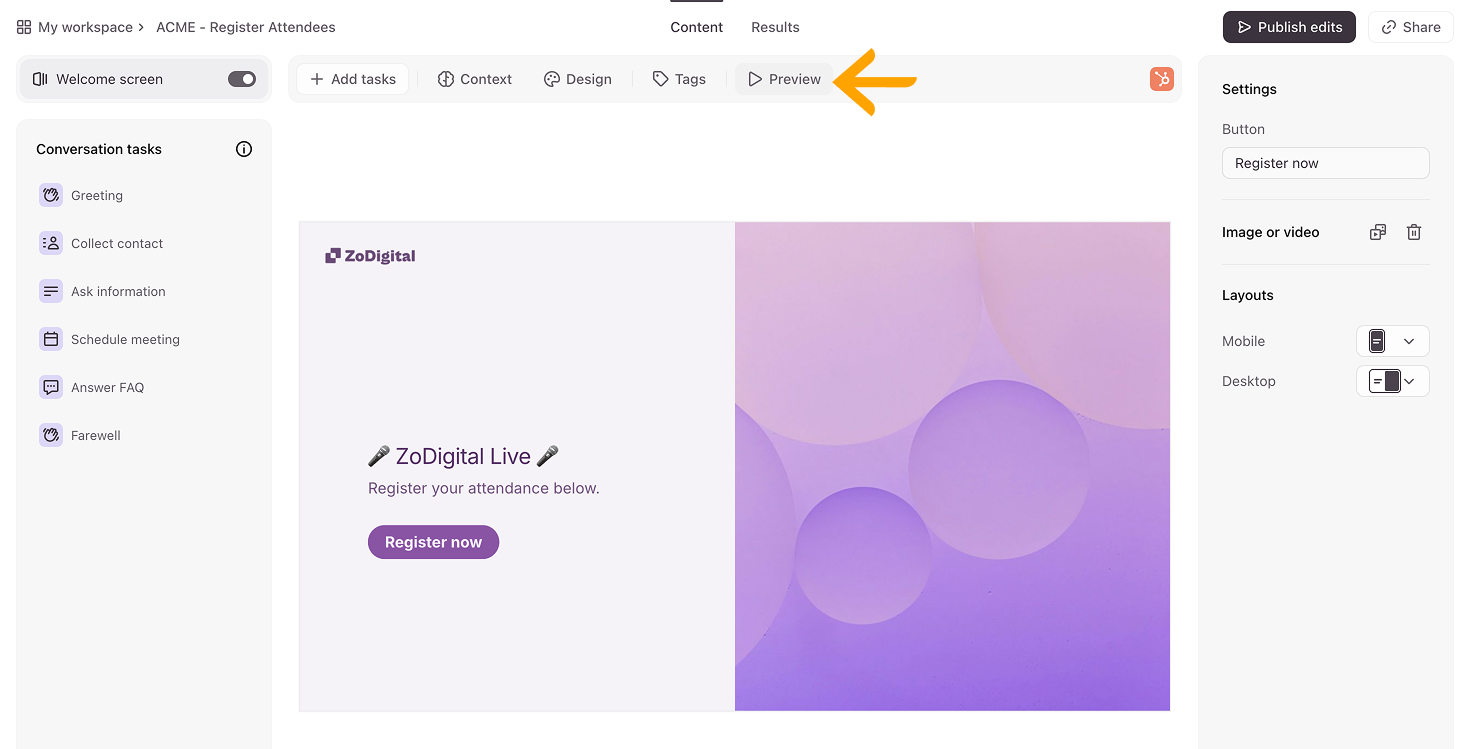
Task: Delete the image using trash icon
Action: pos(1414,232)
